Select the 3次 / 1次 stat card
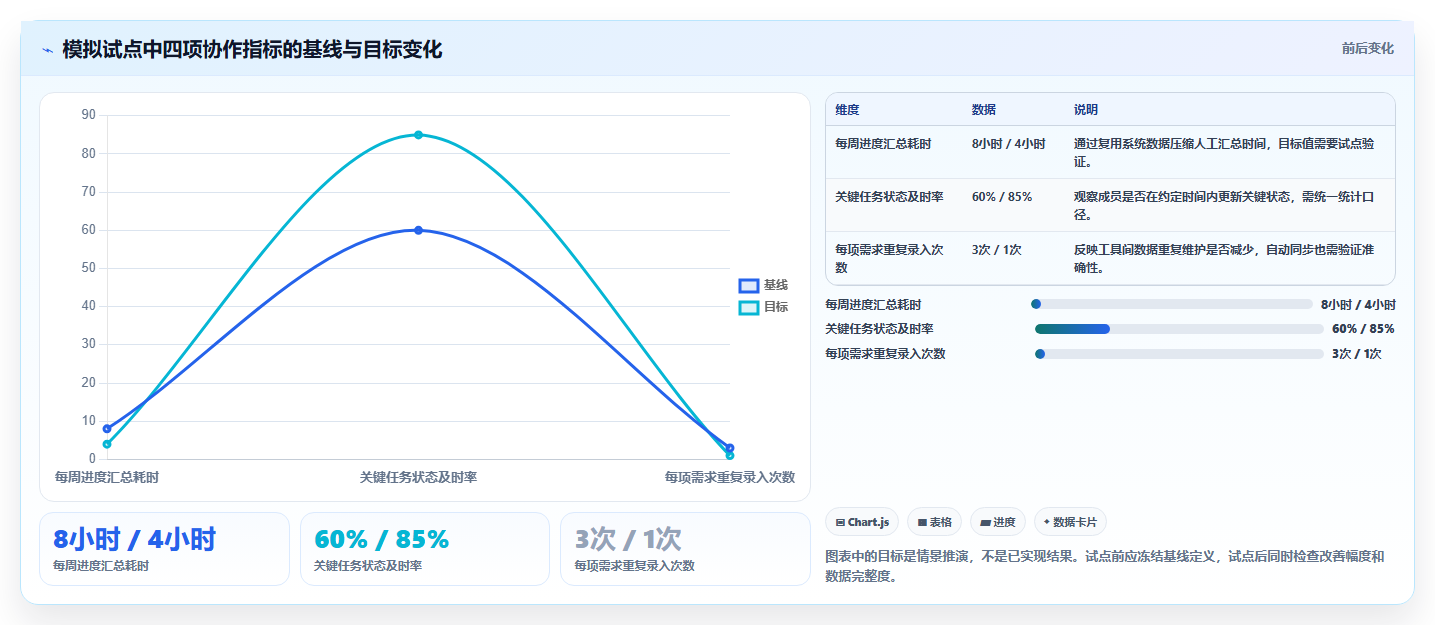Viewport: 1435px width, 625px height. pos(685,549)
